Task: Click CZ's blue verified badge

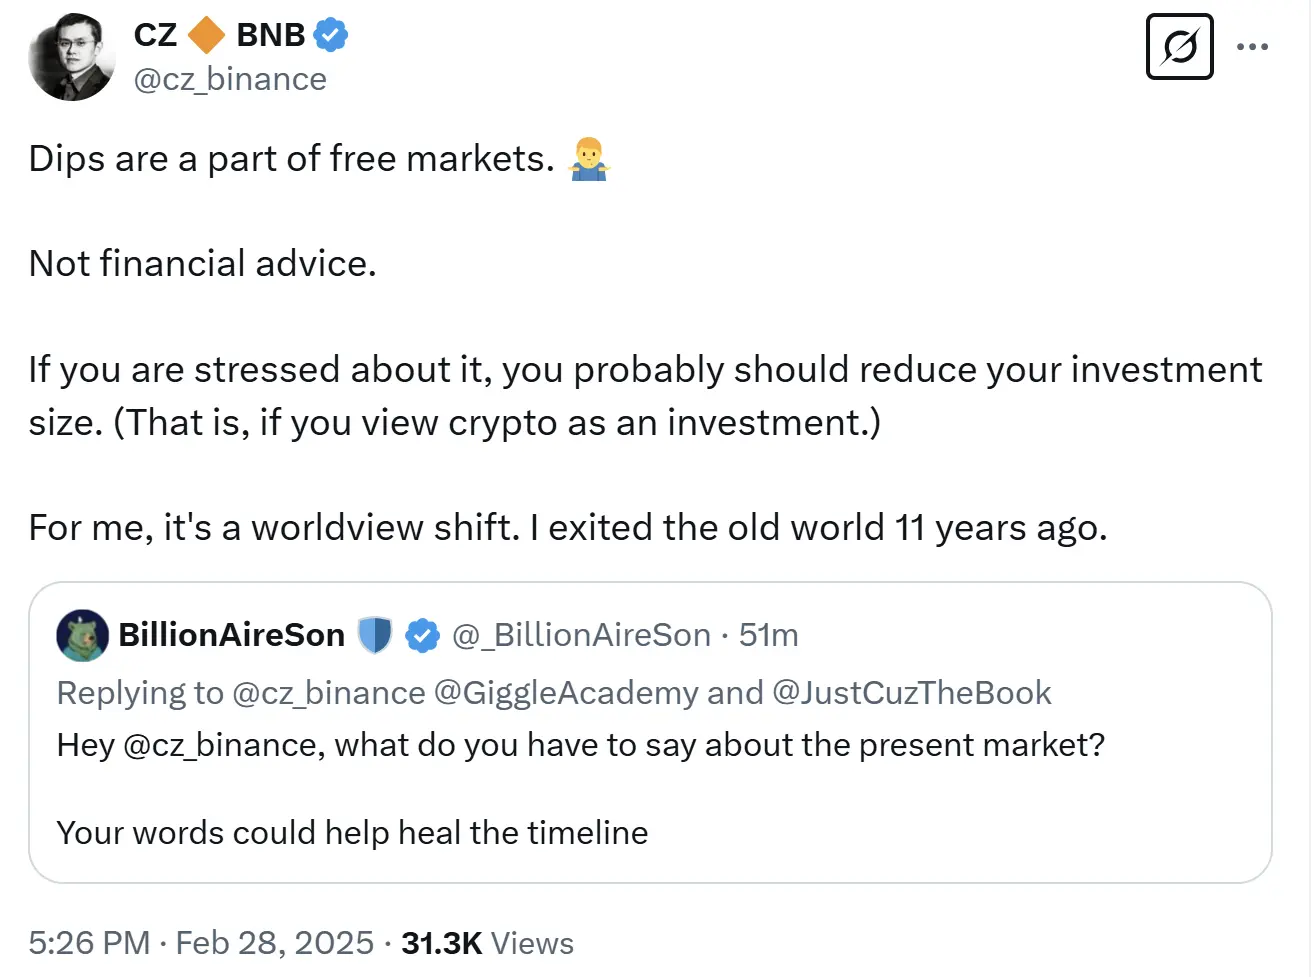Action: (330, 35)
